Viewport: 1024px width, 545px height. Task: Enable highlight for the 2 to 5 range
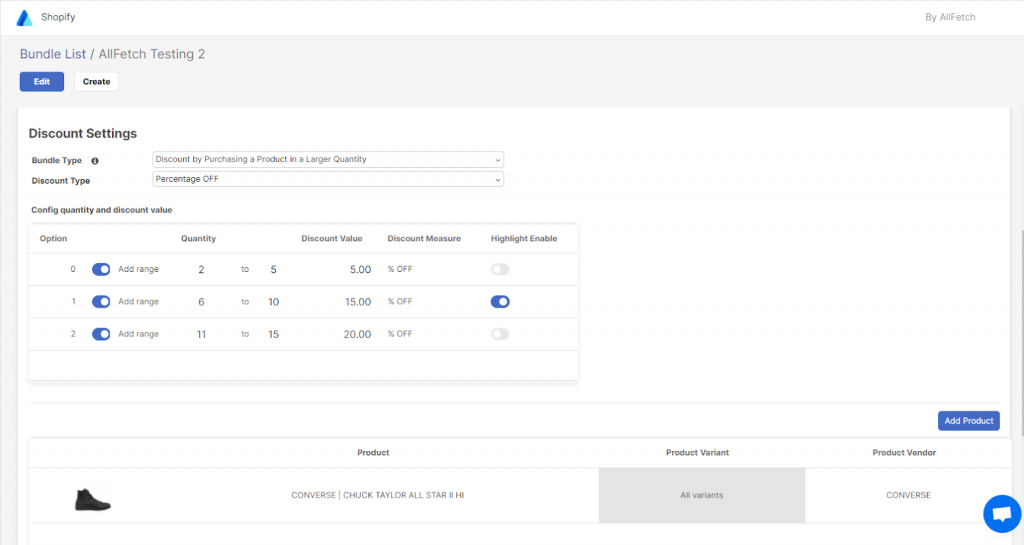[500, 269]
